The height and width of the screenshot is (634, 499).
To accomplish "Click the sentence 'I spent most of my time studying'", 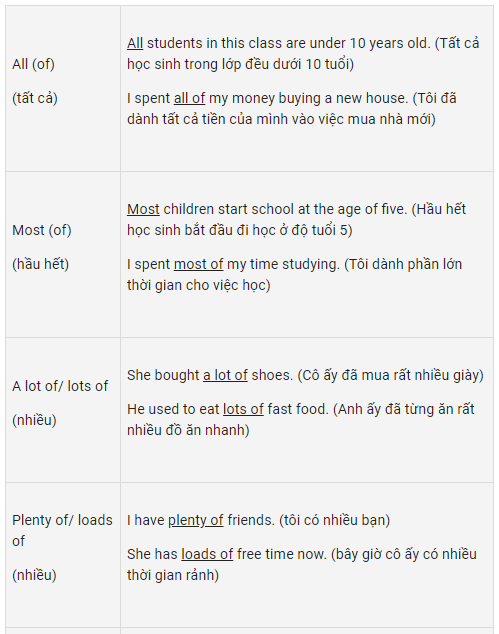I will pos(233,264).
